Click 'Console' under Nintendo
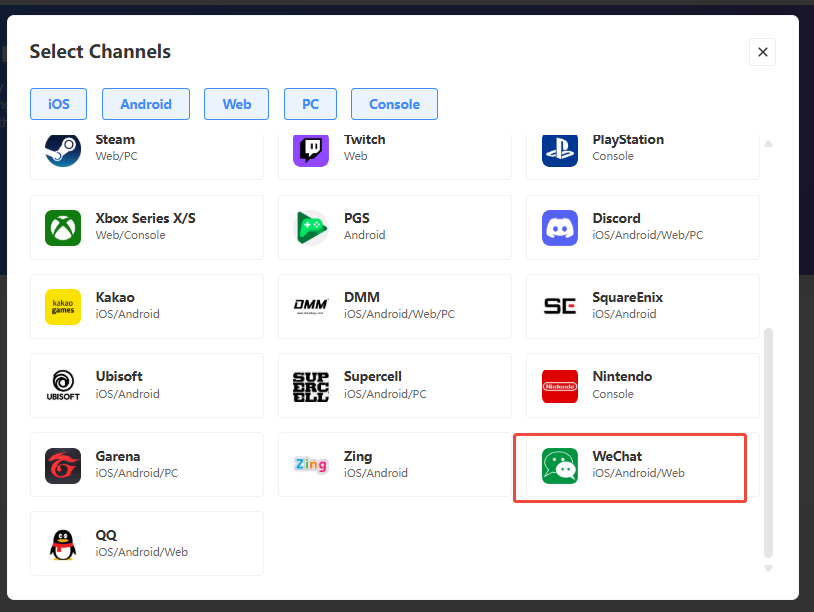 (x=613, y=394)
